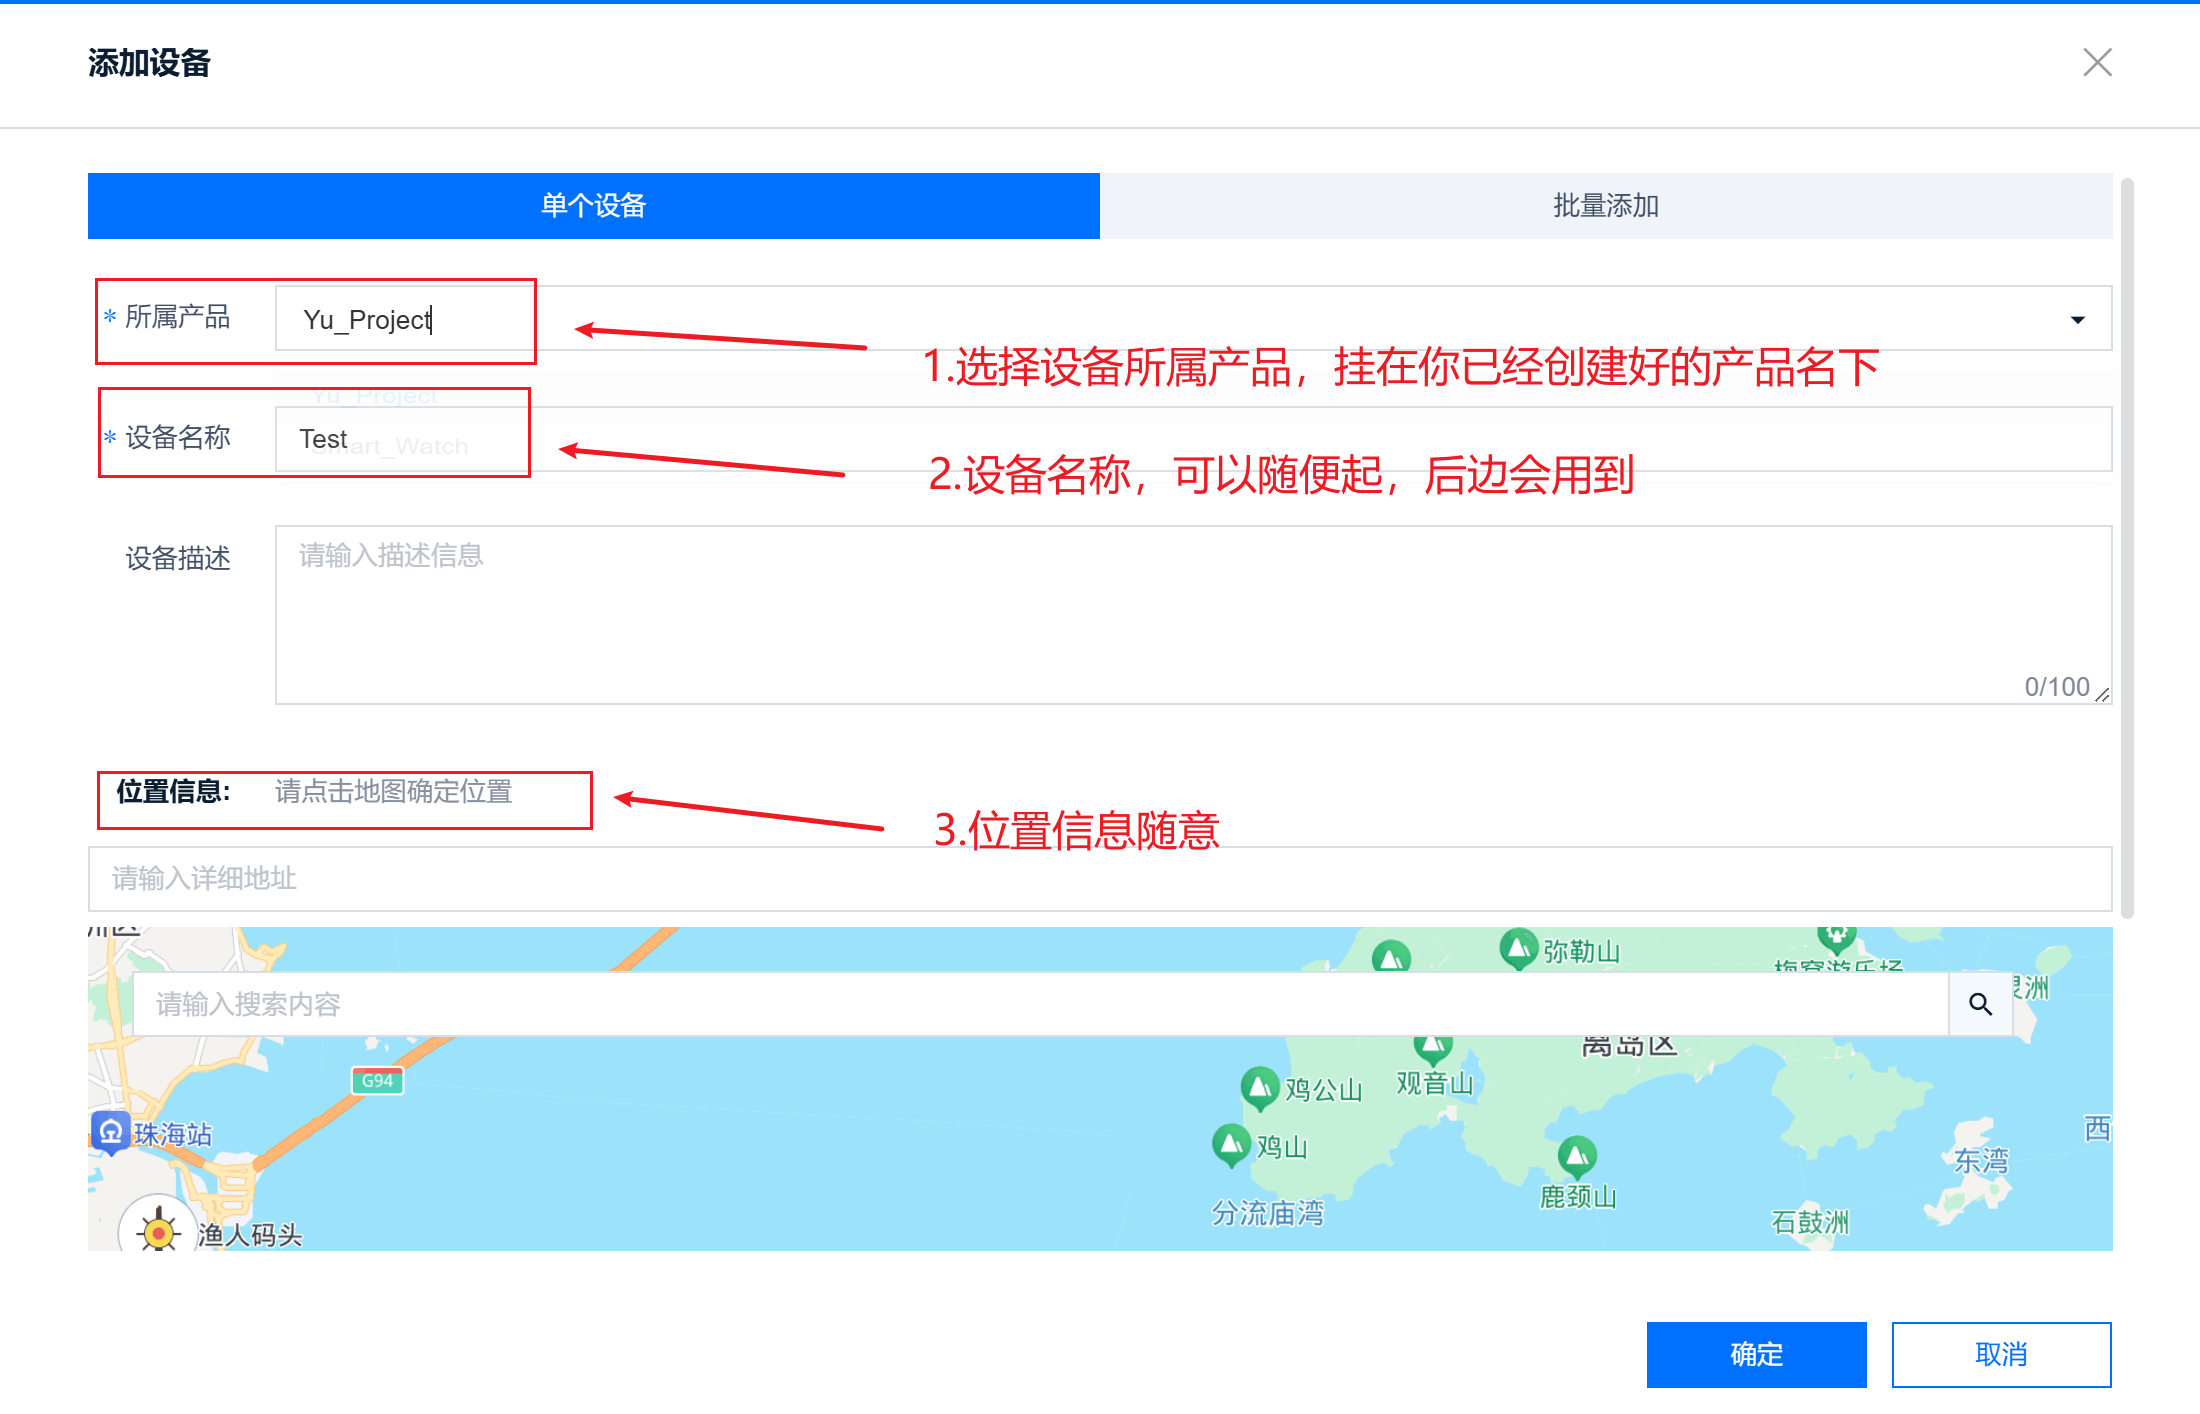
Task: Switch to the 单个设备 tab
Action: (594, 206)
